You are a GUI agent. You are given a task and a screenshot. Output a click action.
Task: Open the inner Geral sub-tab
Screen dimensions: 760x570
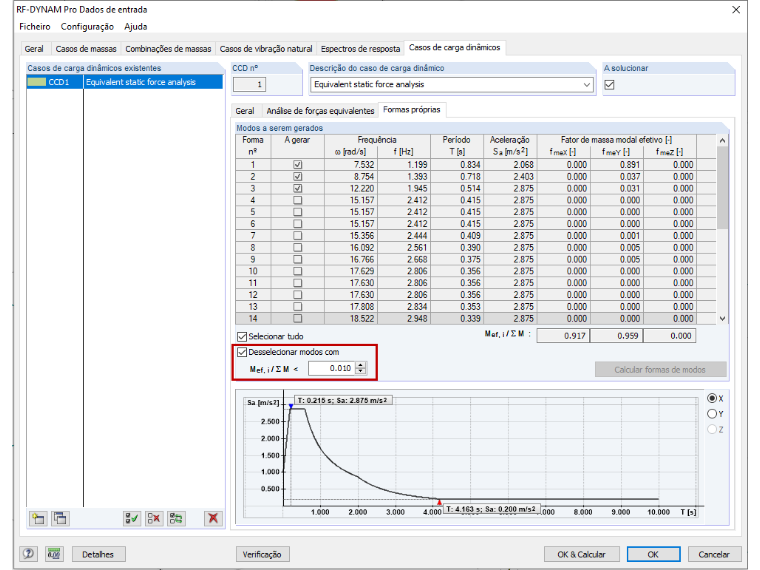[x=245, y=111]
